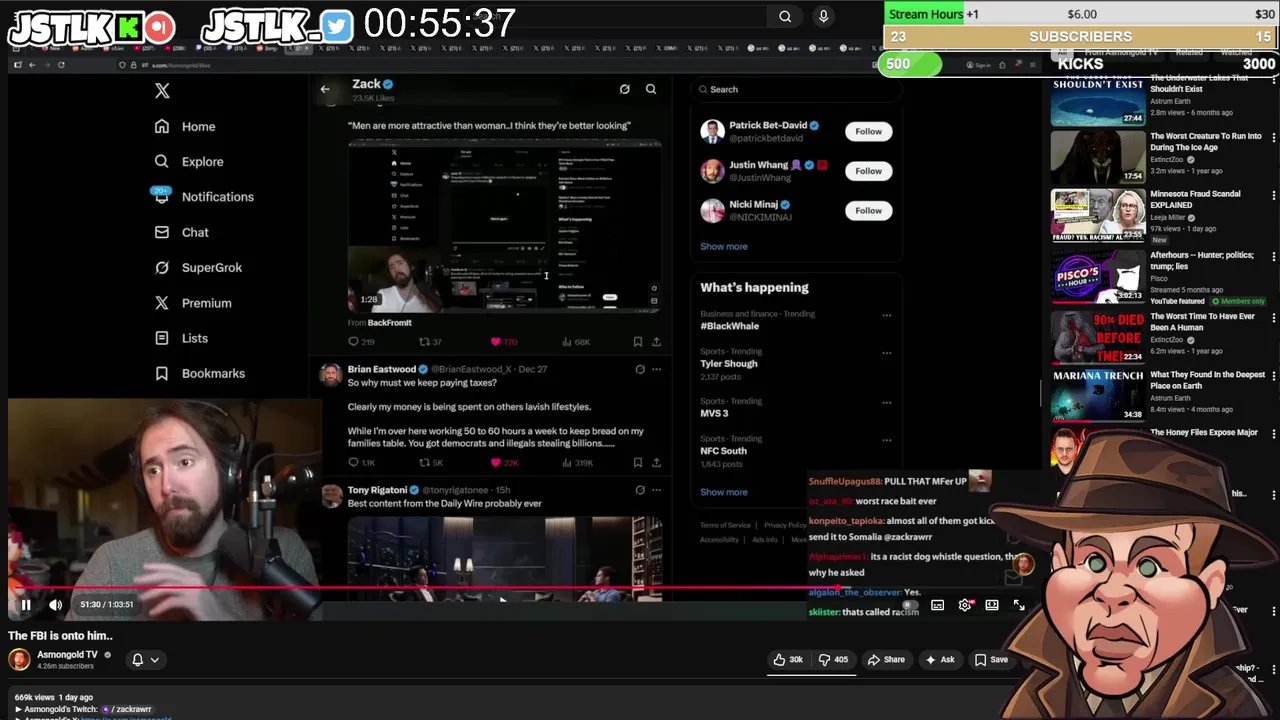The image size is (1280, 720).
Task: Share the YouTube video
Action: [886, 660]
